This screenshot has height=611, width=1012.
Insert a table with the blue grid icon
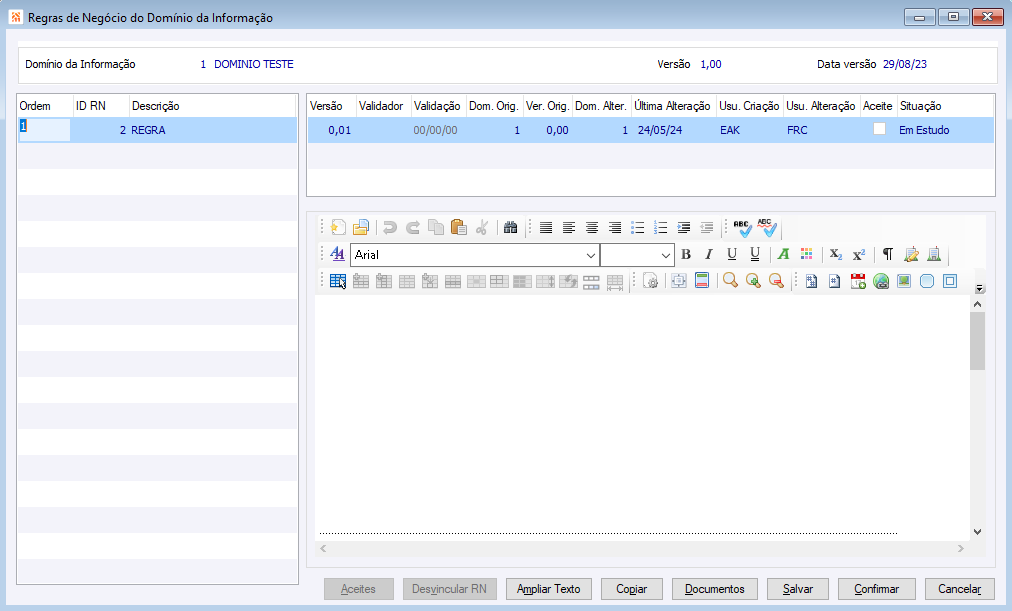338,281
